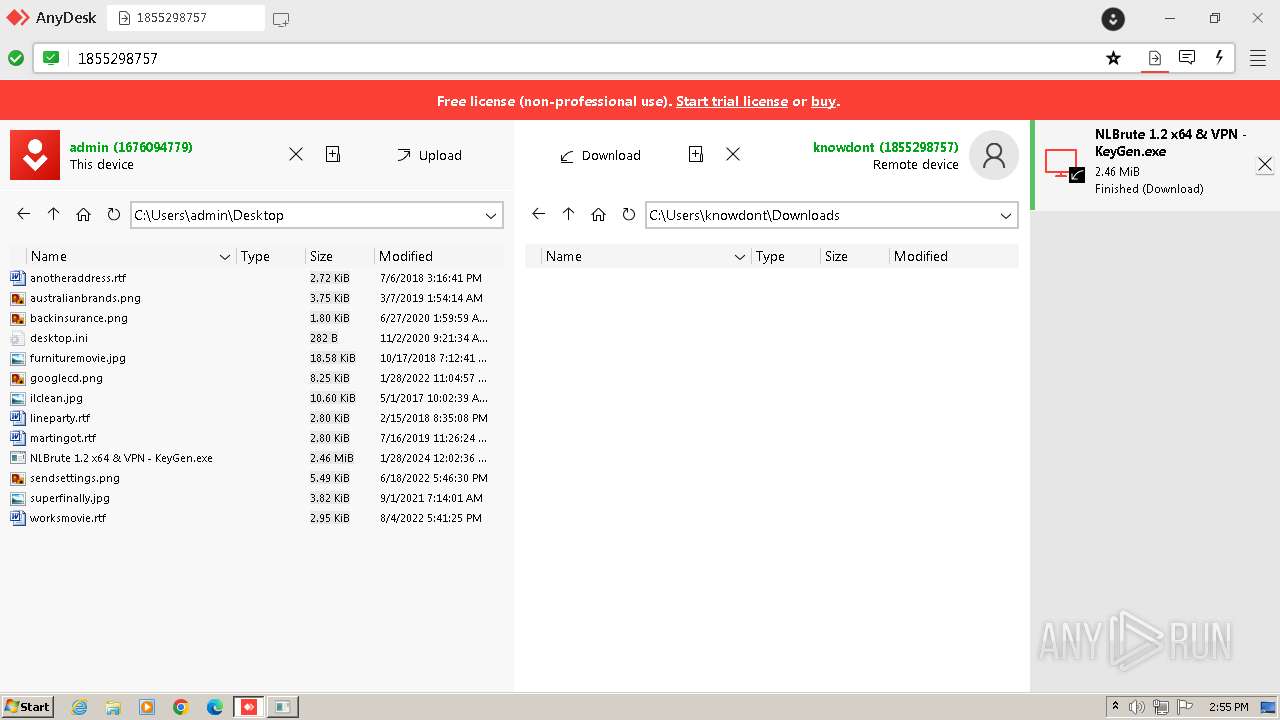Sort remote files by Modified column
This screenshot has height=720, width=1280.
953,256
